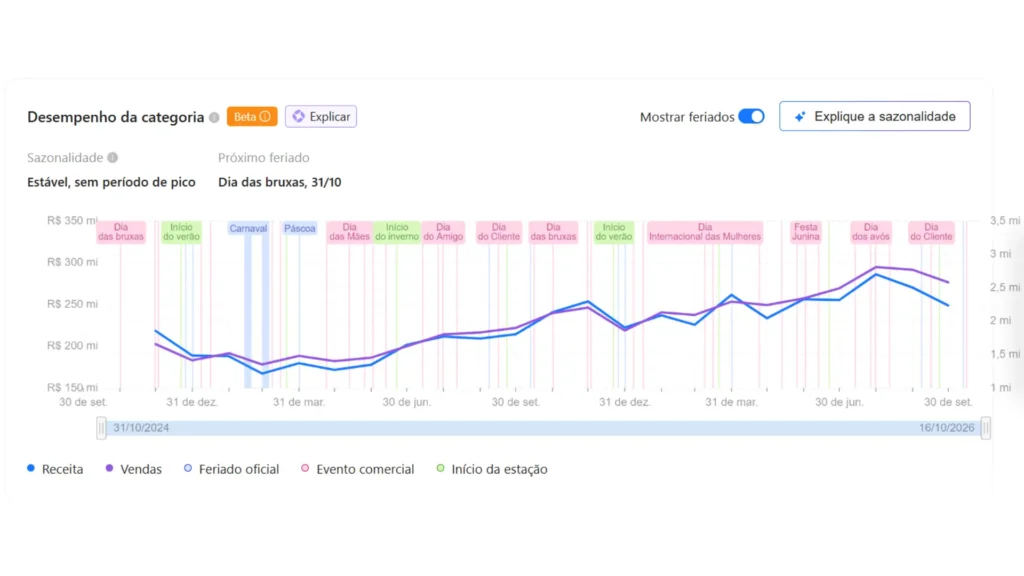Viewport: 1024px width, 576px height.
Task: Click the info icon next to Desempenho da categoria
Action: coord(214,118)
